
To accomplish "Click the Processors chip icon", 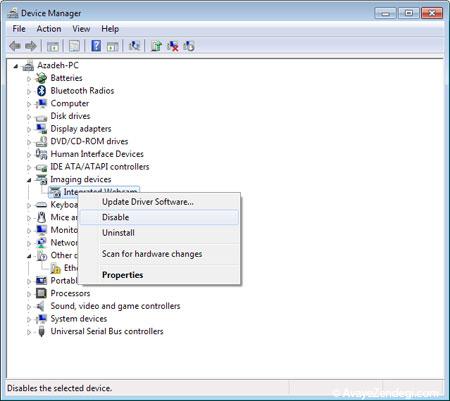I will (41, 293).
